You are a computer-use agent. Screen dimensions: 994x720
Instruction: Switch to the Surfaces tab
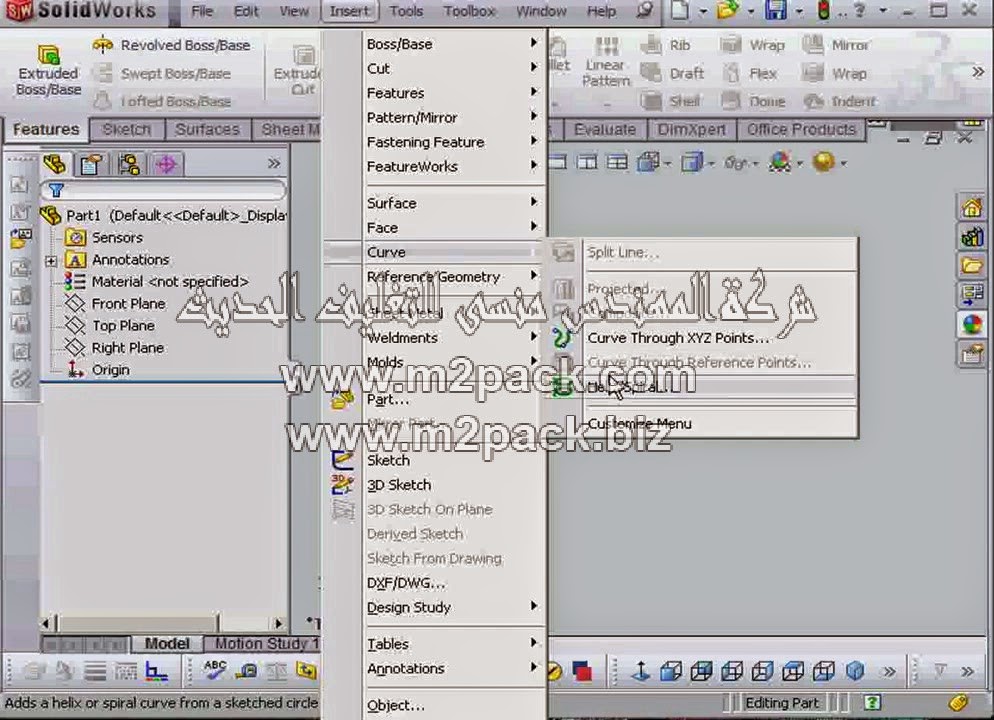207,129
